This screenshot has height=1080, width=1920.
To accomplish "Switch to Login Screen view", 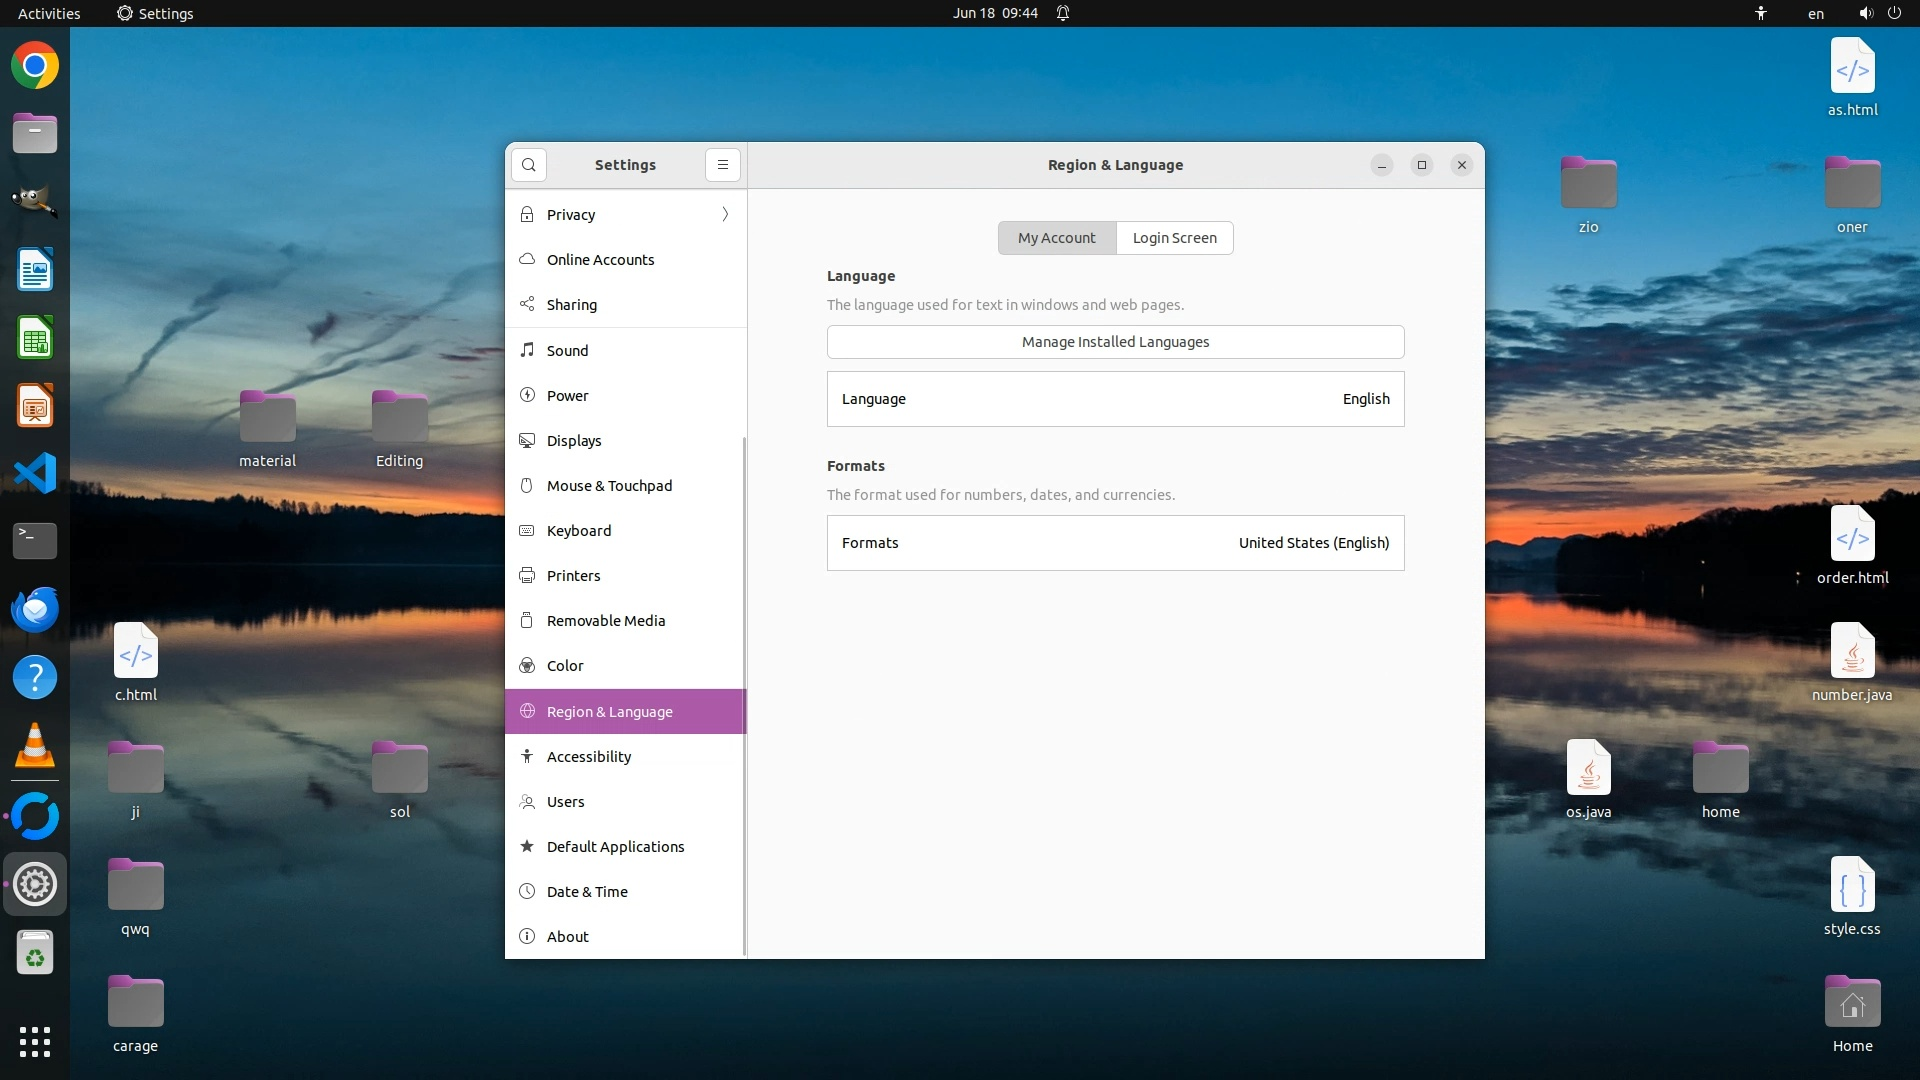I will pyautogui.click(x=1174, y=238).
